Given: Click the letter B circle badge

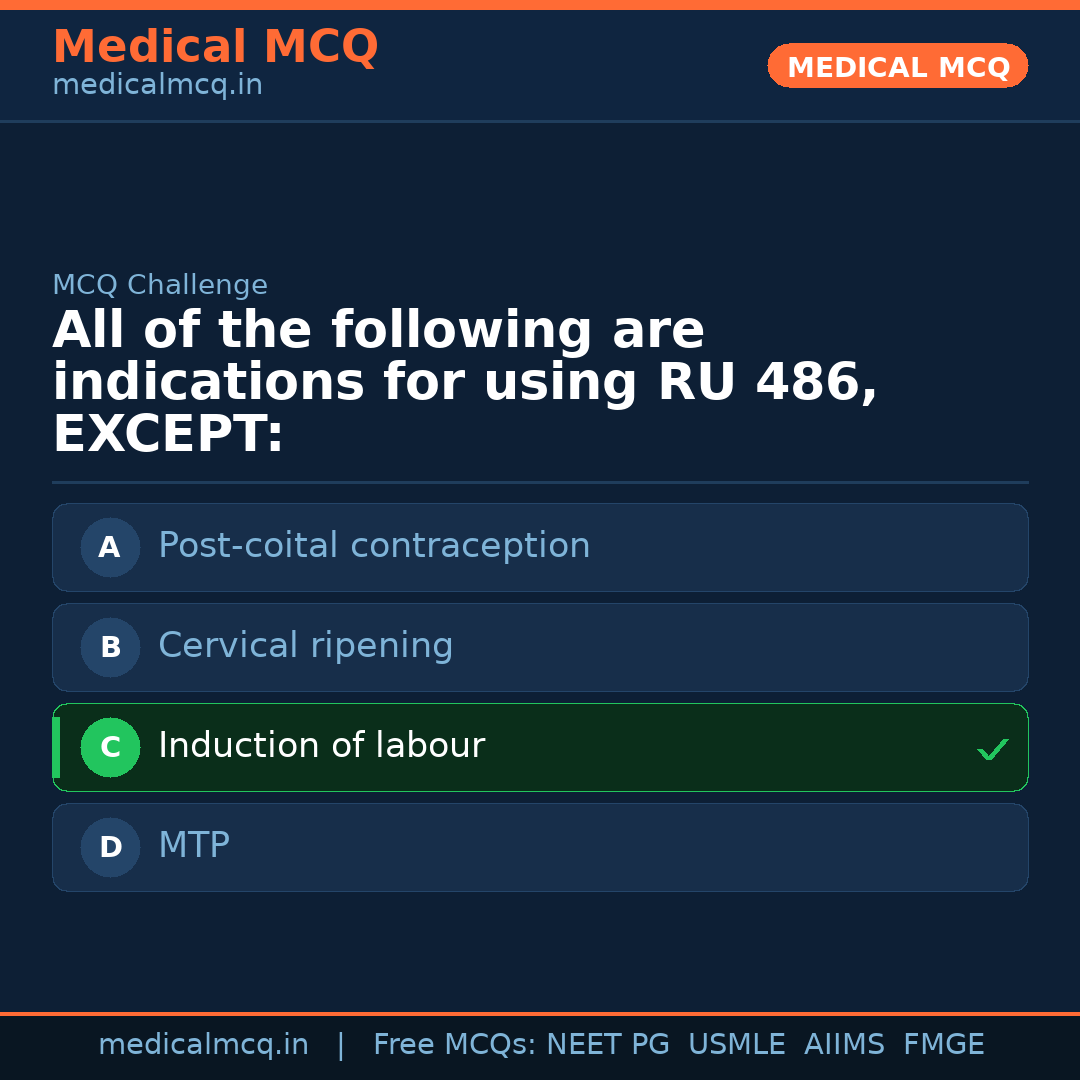Looking at the screenshot, I should pyautogui.click(x=110, y=647).
